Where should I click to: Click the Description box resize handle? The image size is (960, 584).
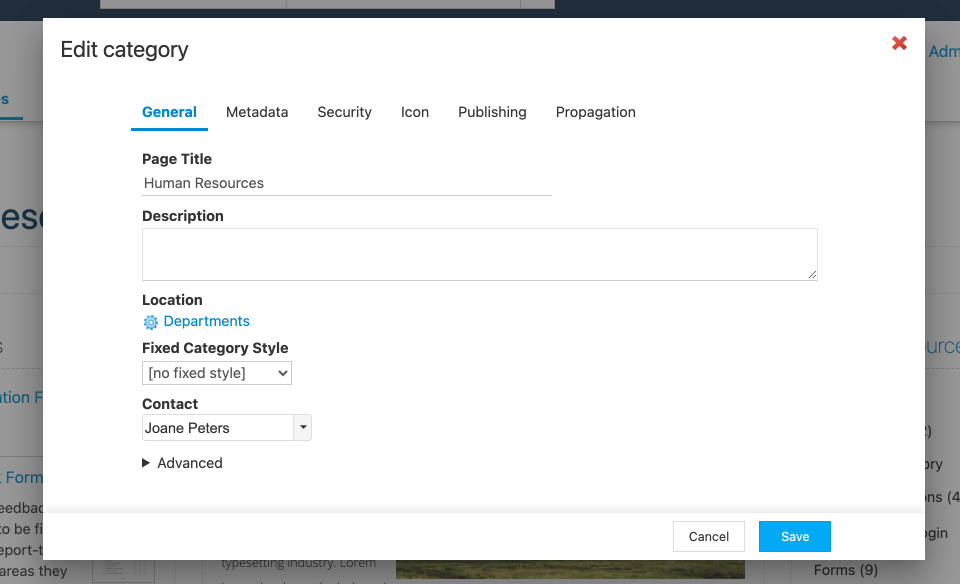(x=812, y=275)
